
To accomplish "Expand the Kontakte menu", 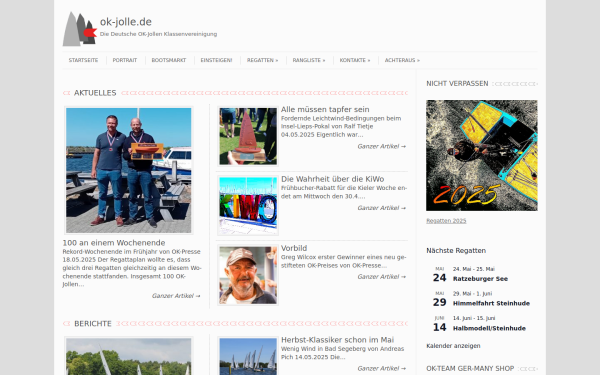I will point(355,60).
